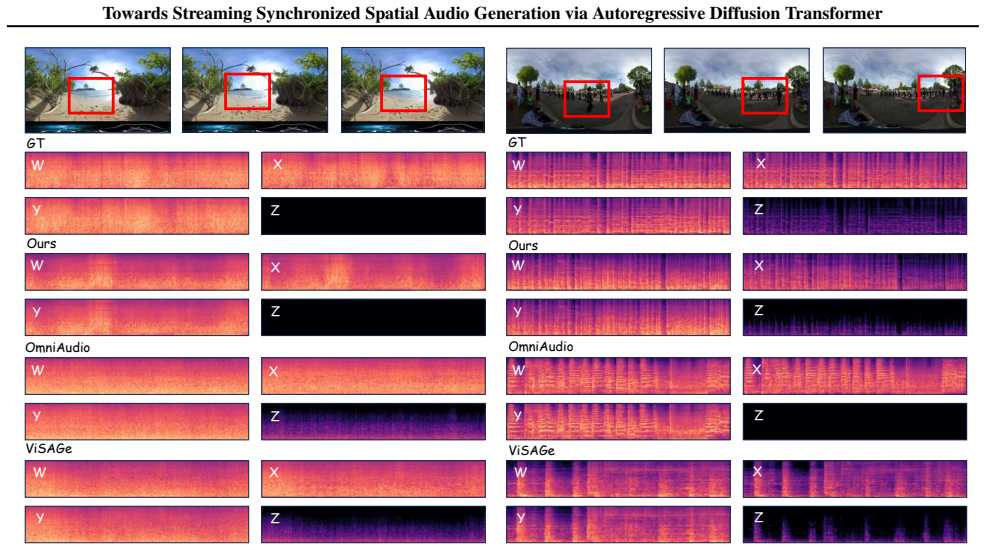985x550 pixels.
Task: Click the left OmniAudio label
Action: [x=58, y=347]
